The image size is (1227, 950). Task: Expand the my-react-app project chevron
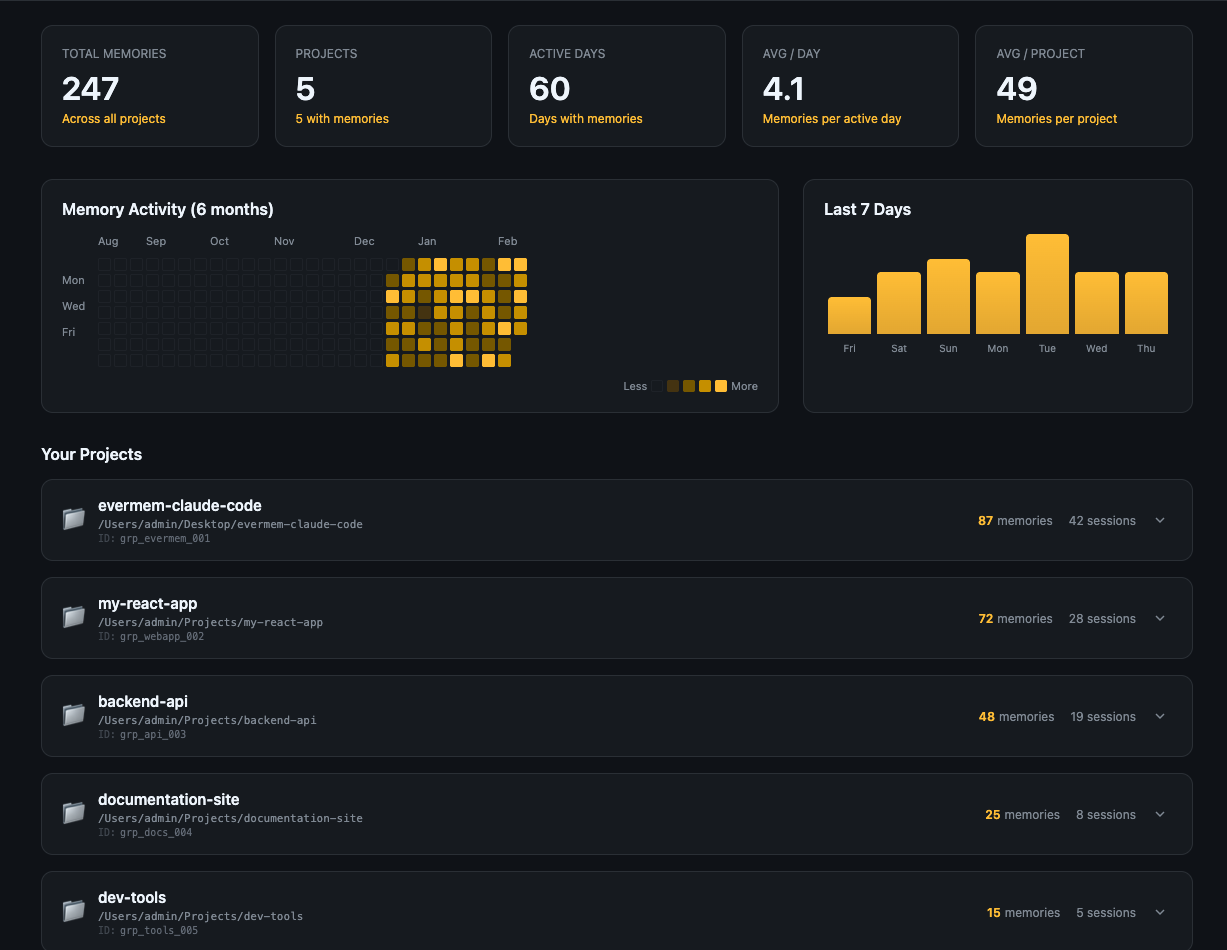click(x=1160, y=618)
